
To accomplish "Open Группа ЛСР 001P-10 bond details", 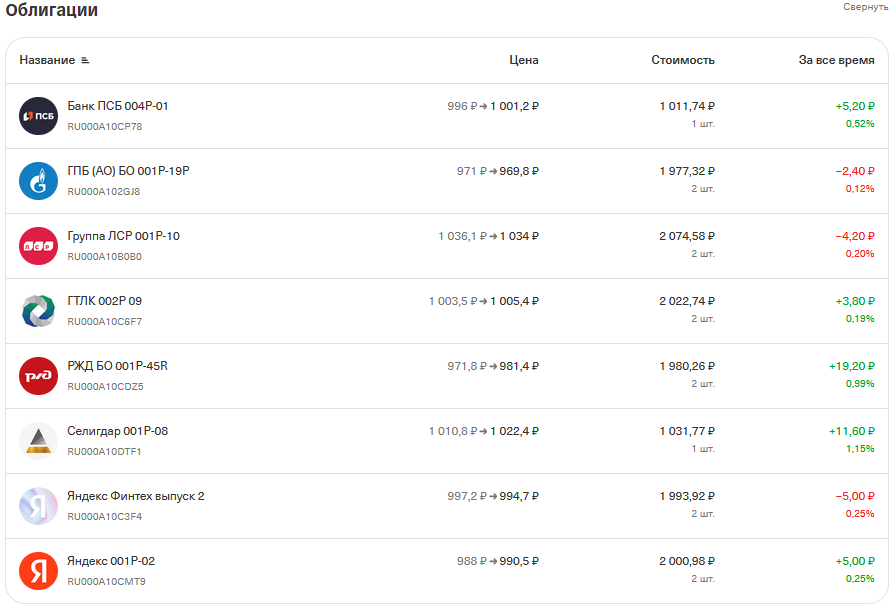I will tap(123, 236).
